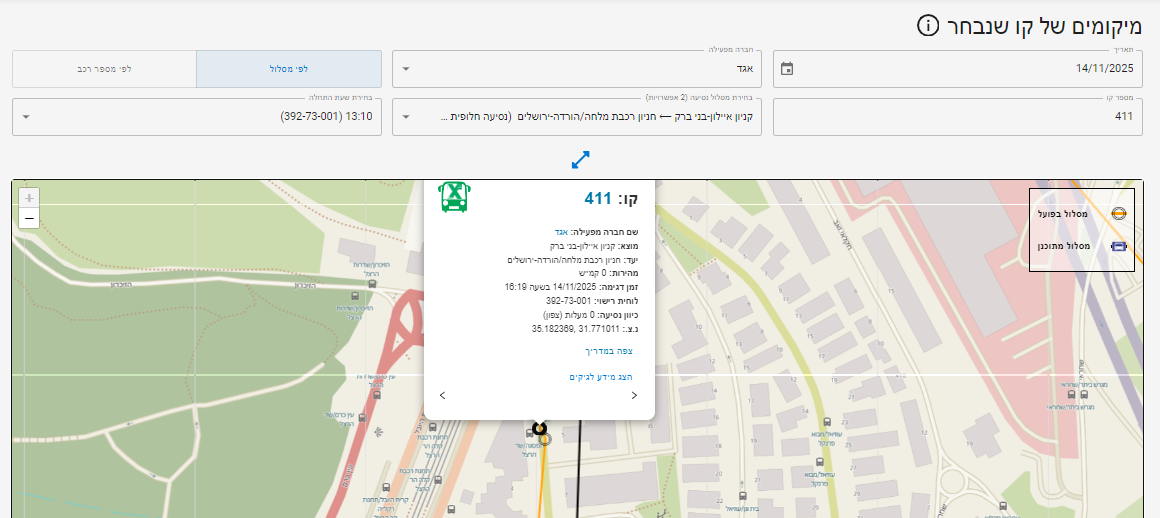Open the travel route selection dropdown

576,117
